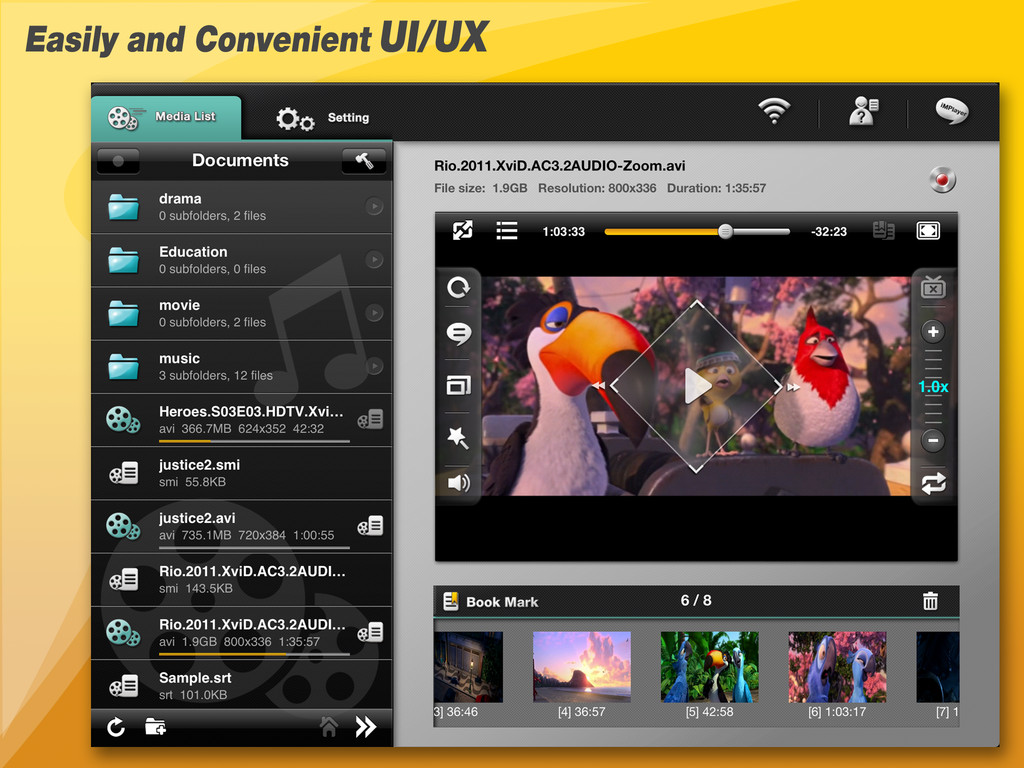Decrease playback speed with minus button
Image resolution: width=1024 pixels, height=768 pixels.
tap(933, 440)
